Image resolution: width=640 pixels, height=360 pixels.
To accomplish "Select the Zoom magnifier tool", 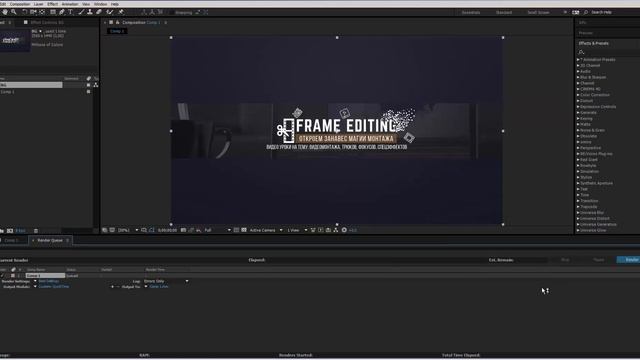I will click(x=14, y=12).
